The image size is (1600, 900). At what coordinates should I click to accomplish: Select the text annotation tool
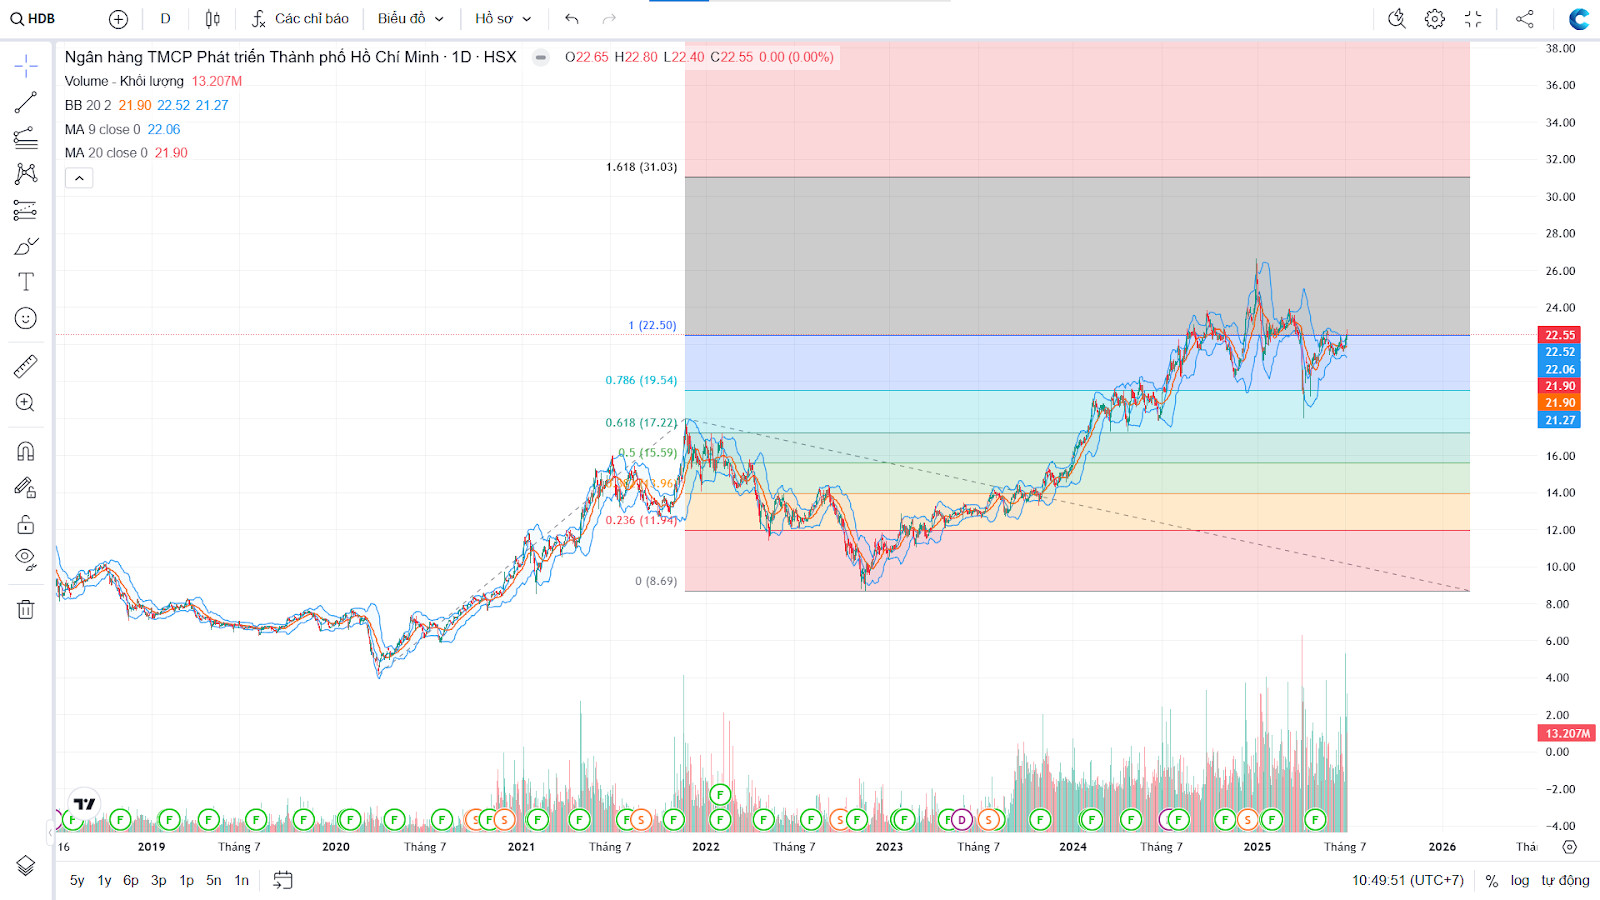coord(26,282)
